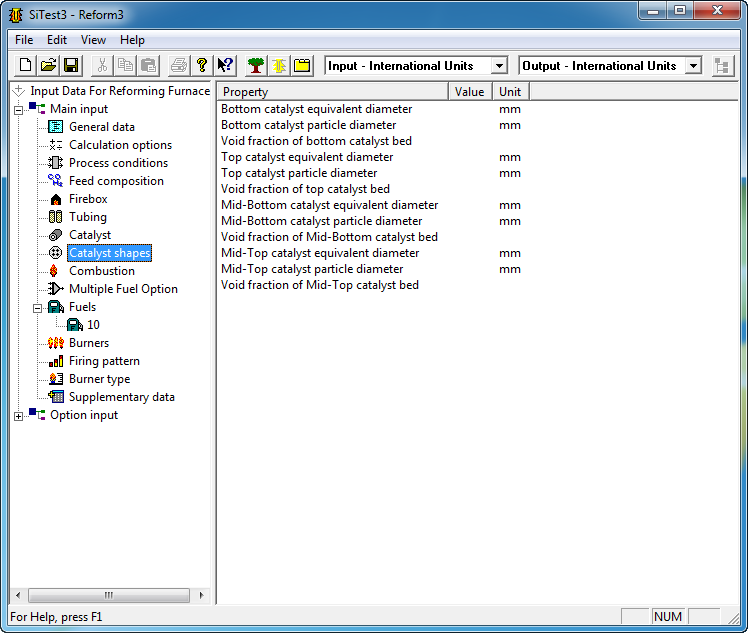This screenshot has height=633, width=748.
Task: Click the Process conditions tree icon
Action: 56,163
